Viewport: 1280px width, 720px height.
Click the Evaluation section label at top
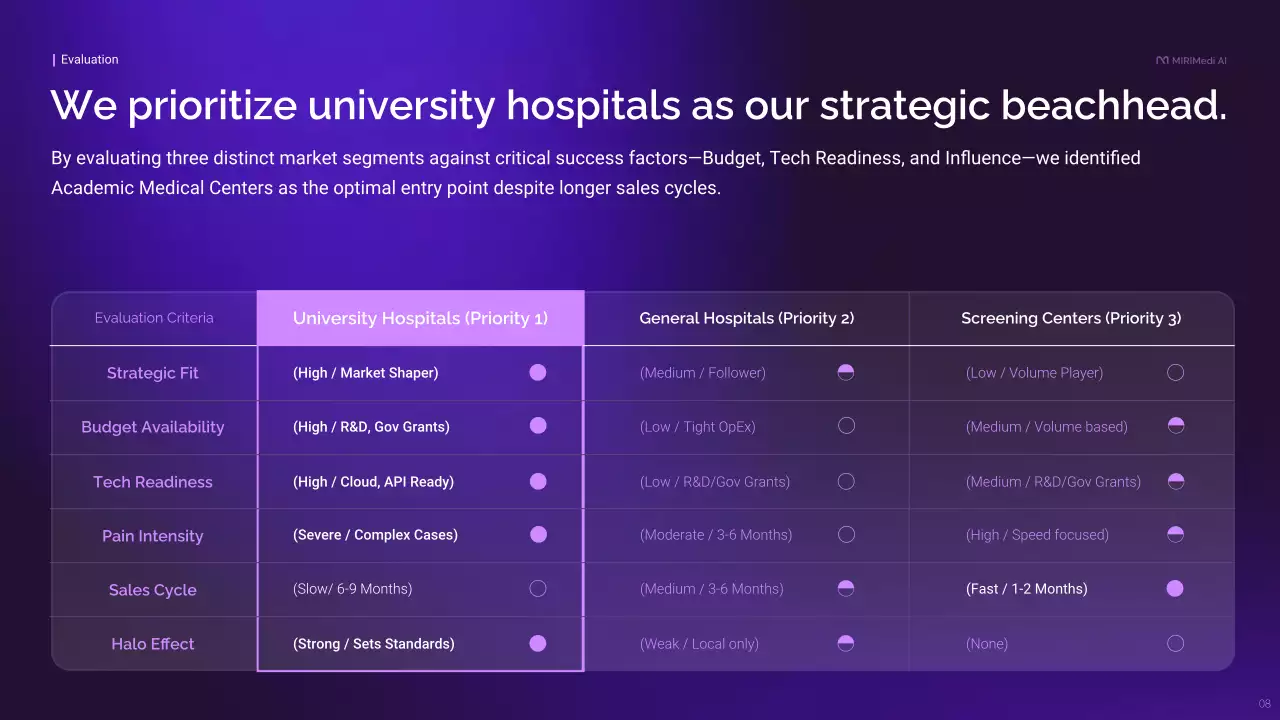(89, 60)
